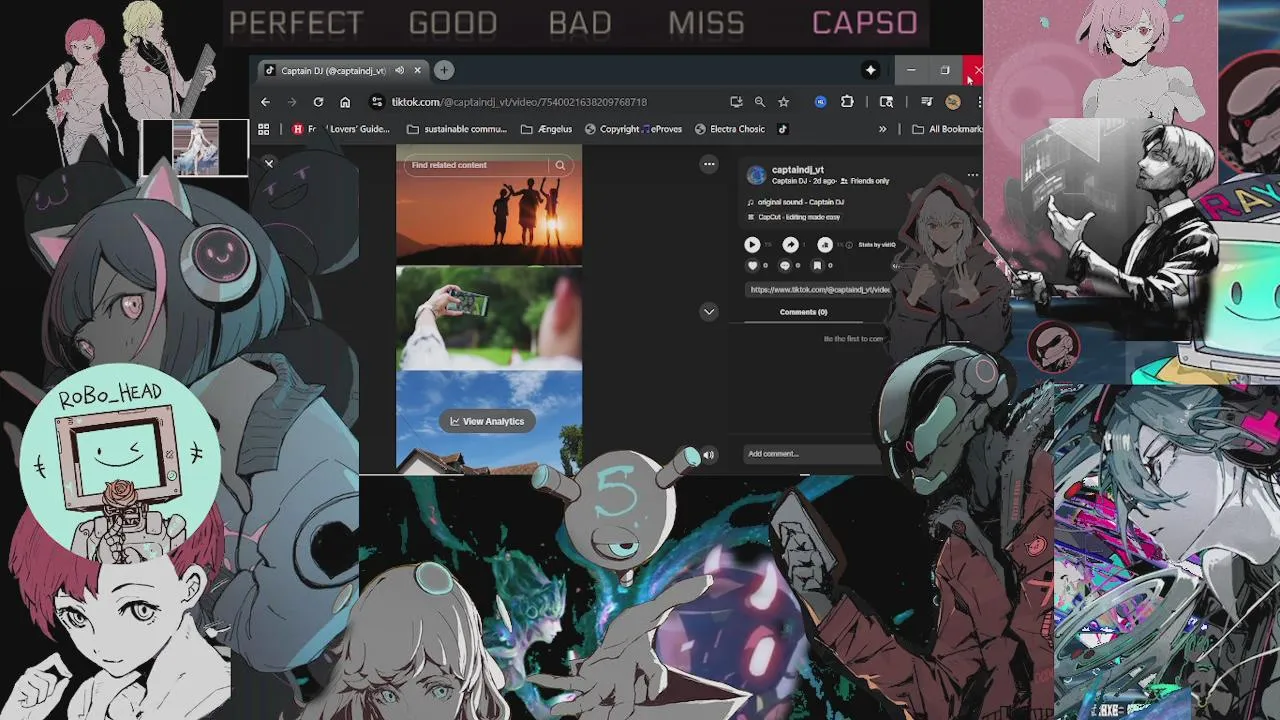1280x720 pixels.
Task: Select the phone-in-hand video frame
Action: coord(489,318)
